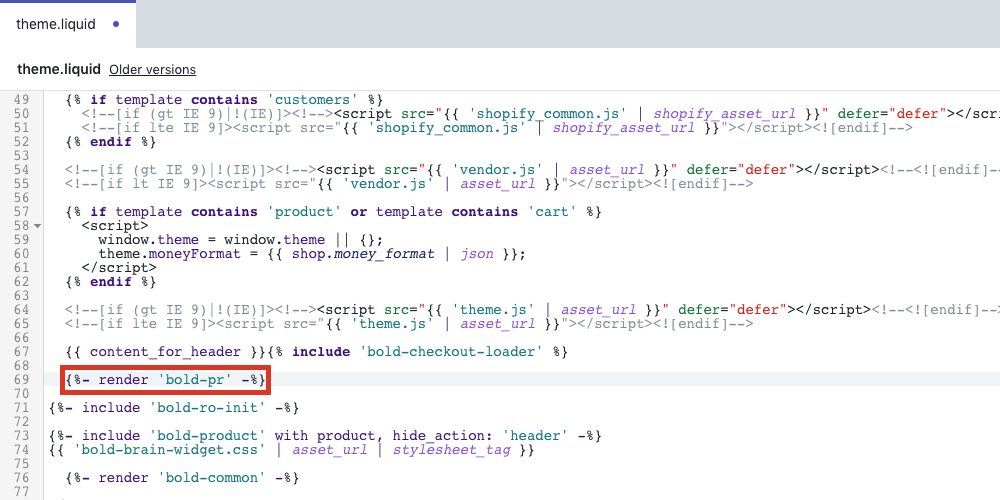Click line number 49 in the gutter
Viewport: 1000px width, 500px height.
(21, 100)
